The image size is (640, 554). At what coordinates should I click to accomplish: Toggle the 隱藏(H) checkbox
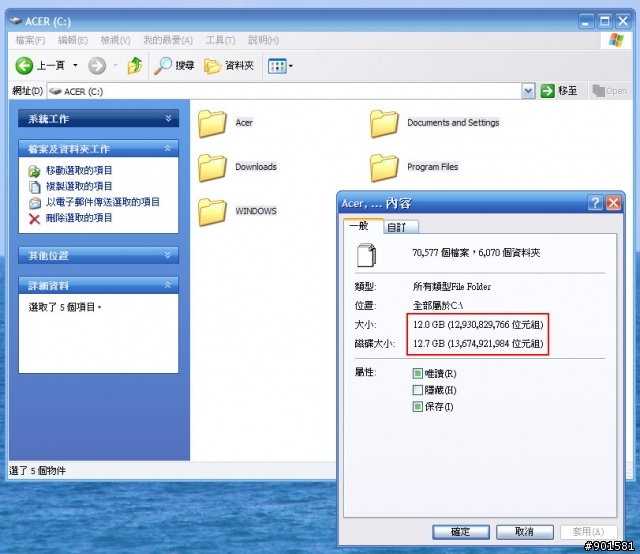click(x=417, y=390)
